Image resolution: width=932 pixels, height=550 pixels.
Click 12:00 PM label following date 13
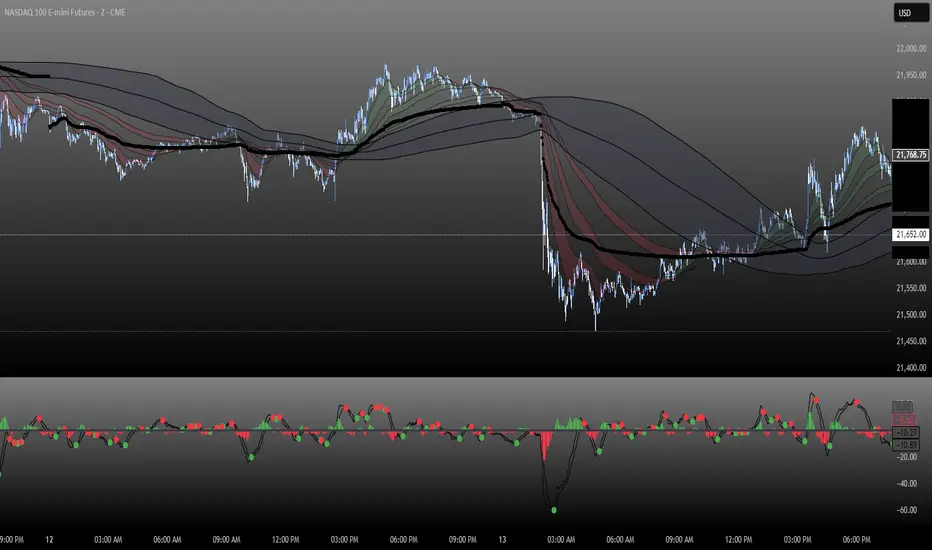pos(738,540)
